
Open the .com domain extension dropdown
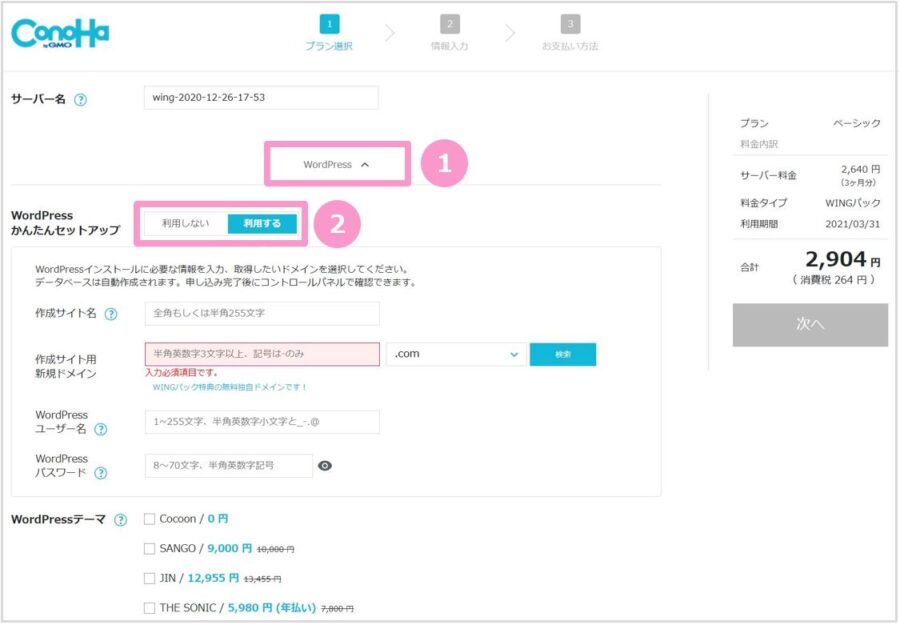[456, 354]
